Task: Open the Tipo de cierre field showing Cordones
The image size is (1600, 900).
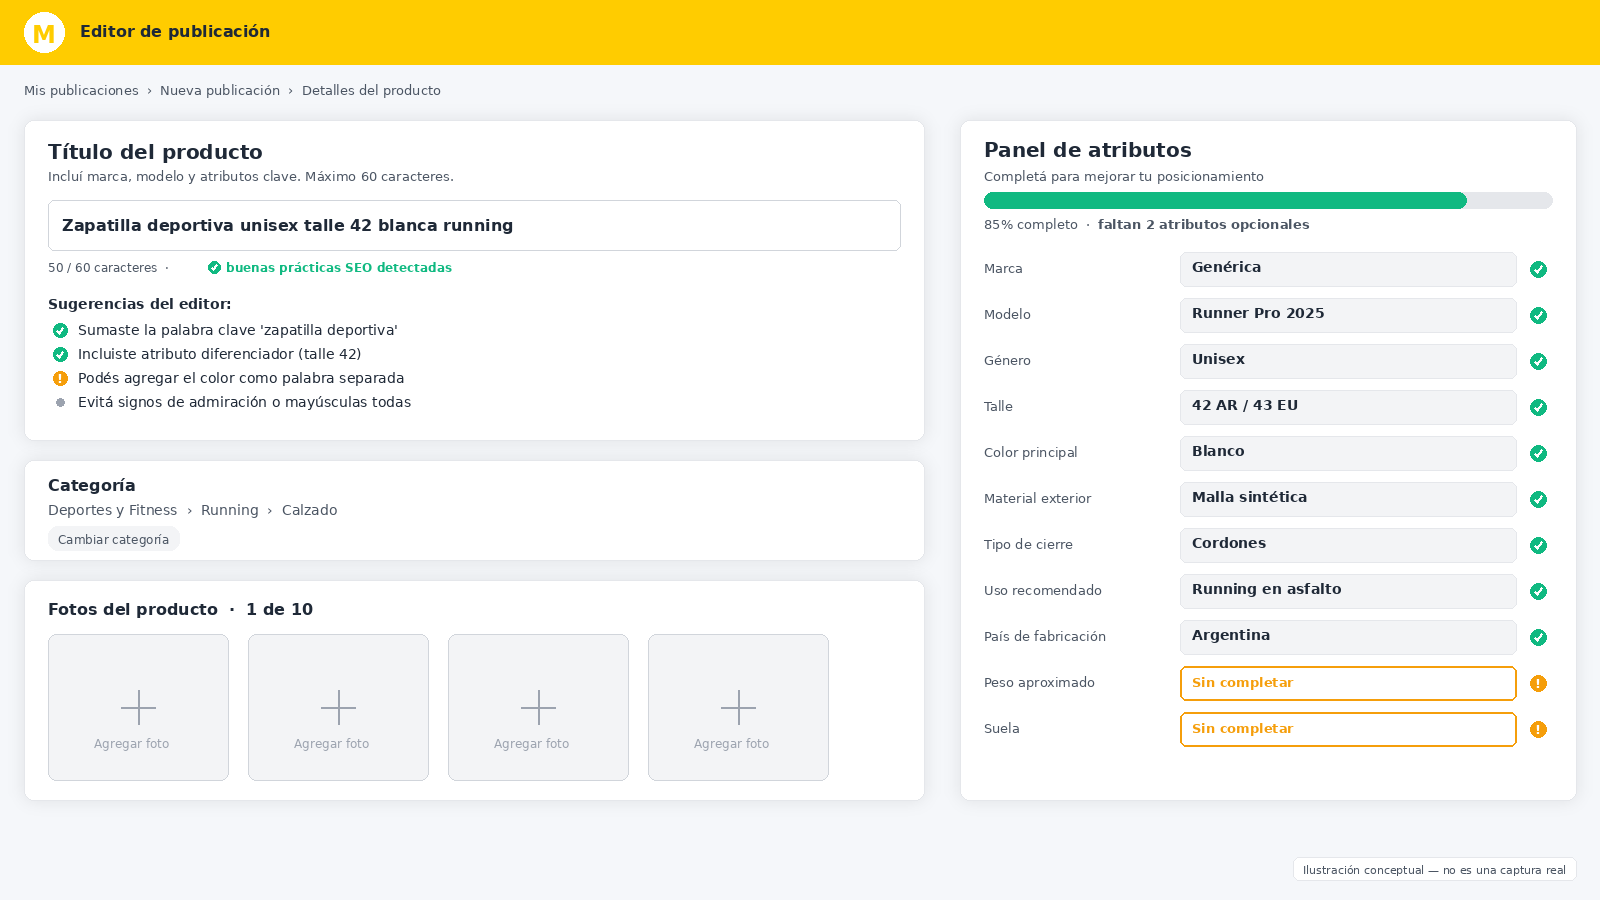Action: pos(1348,546)
